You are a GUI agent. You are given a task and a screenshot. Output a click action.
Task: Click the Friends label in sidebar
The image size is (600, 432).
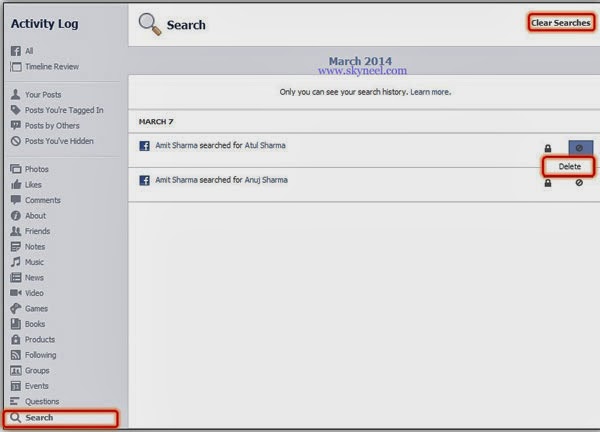(38, 231)
